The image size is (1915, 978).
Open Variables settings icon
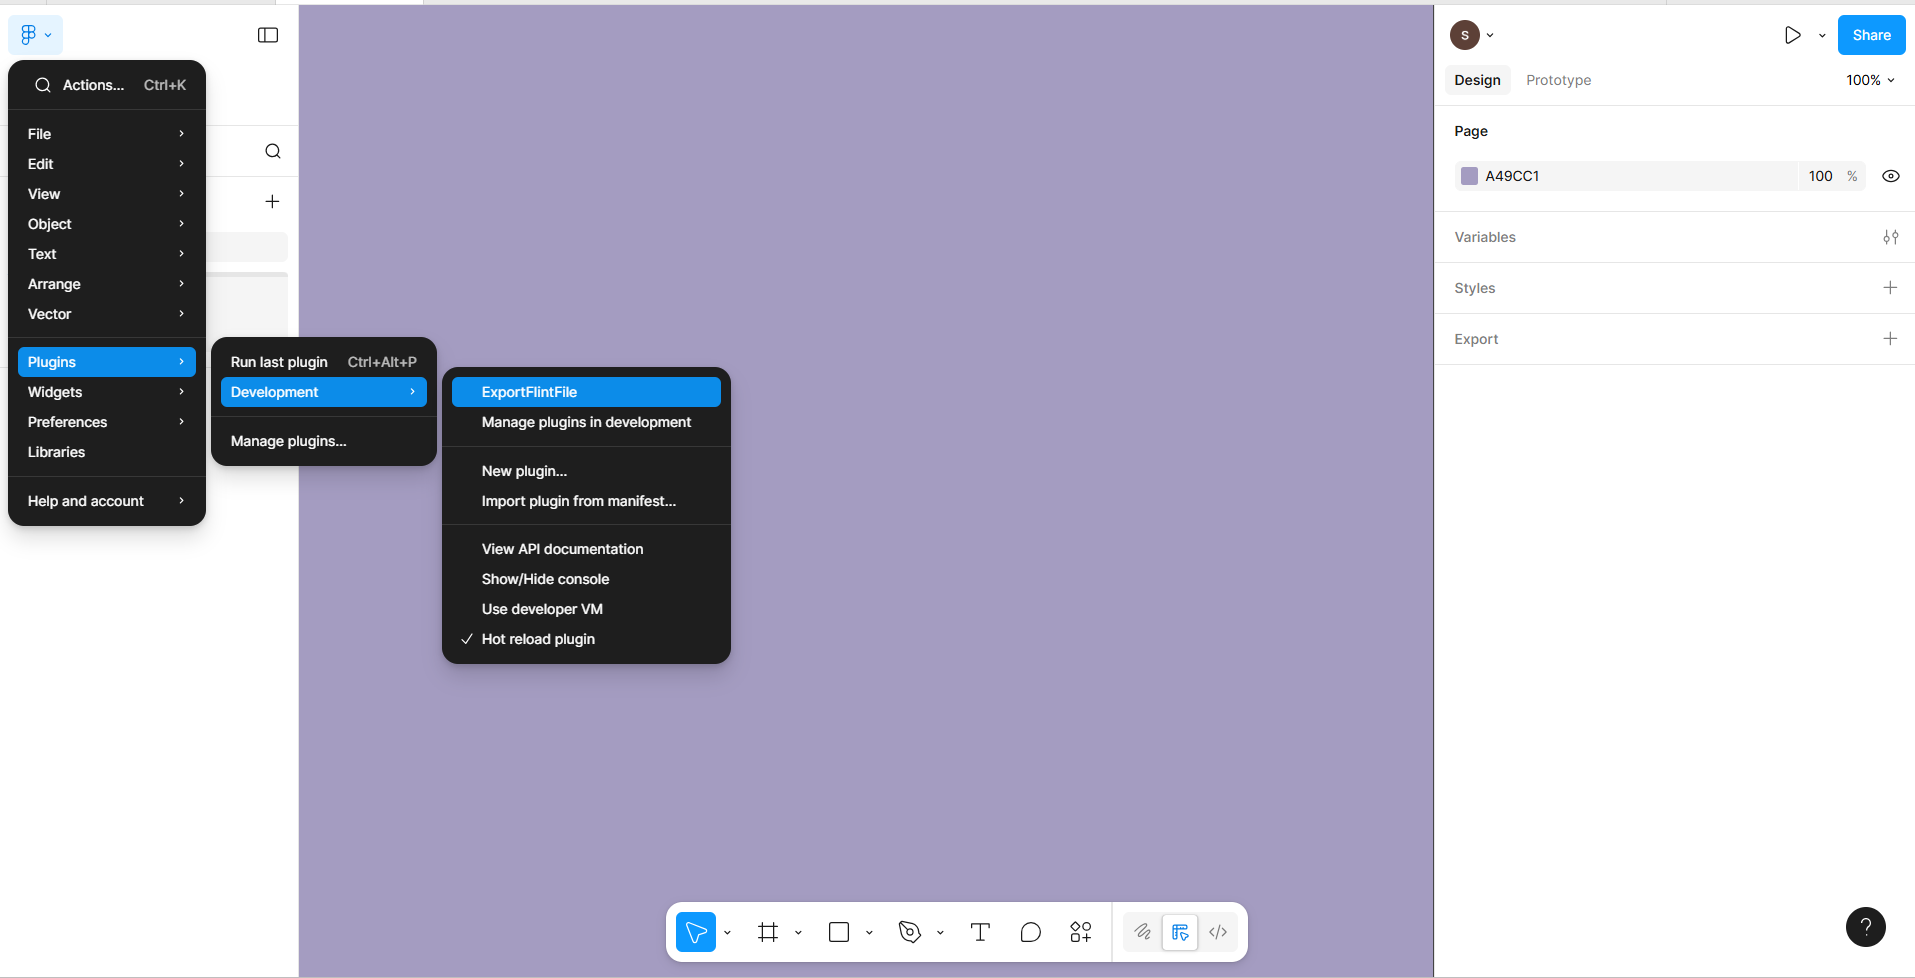tap(1890, 237)
